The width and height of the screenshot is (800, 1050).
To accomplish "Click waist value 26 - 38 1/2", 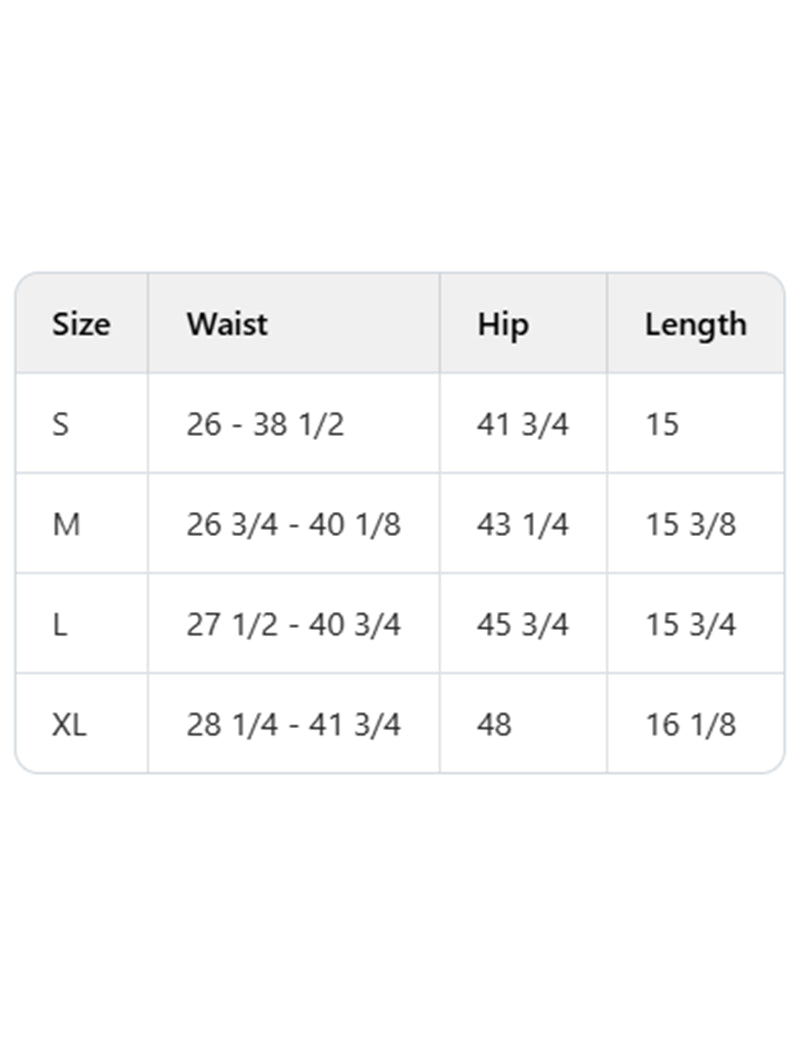I will pos(265,424).
